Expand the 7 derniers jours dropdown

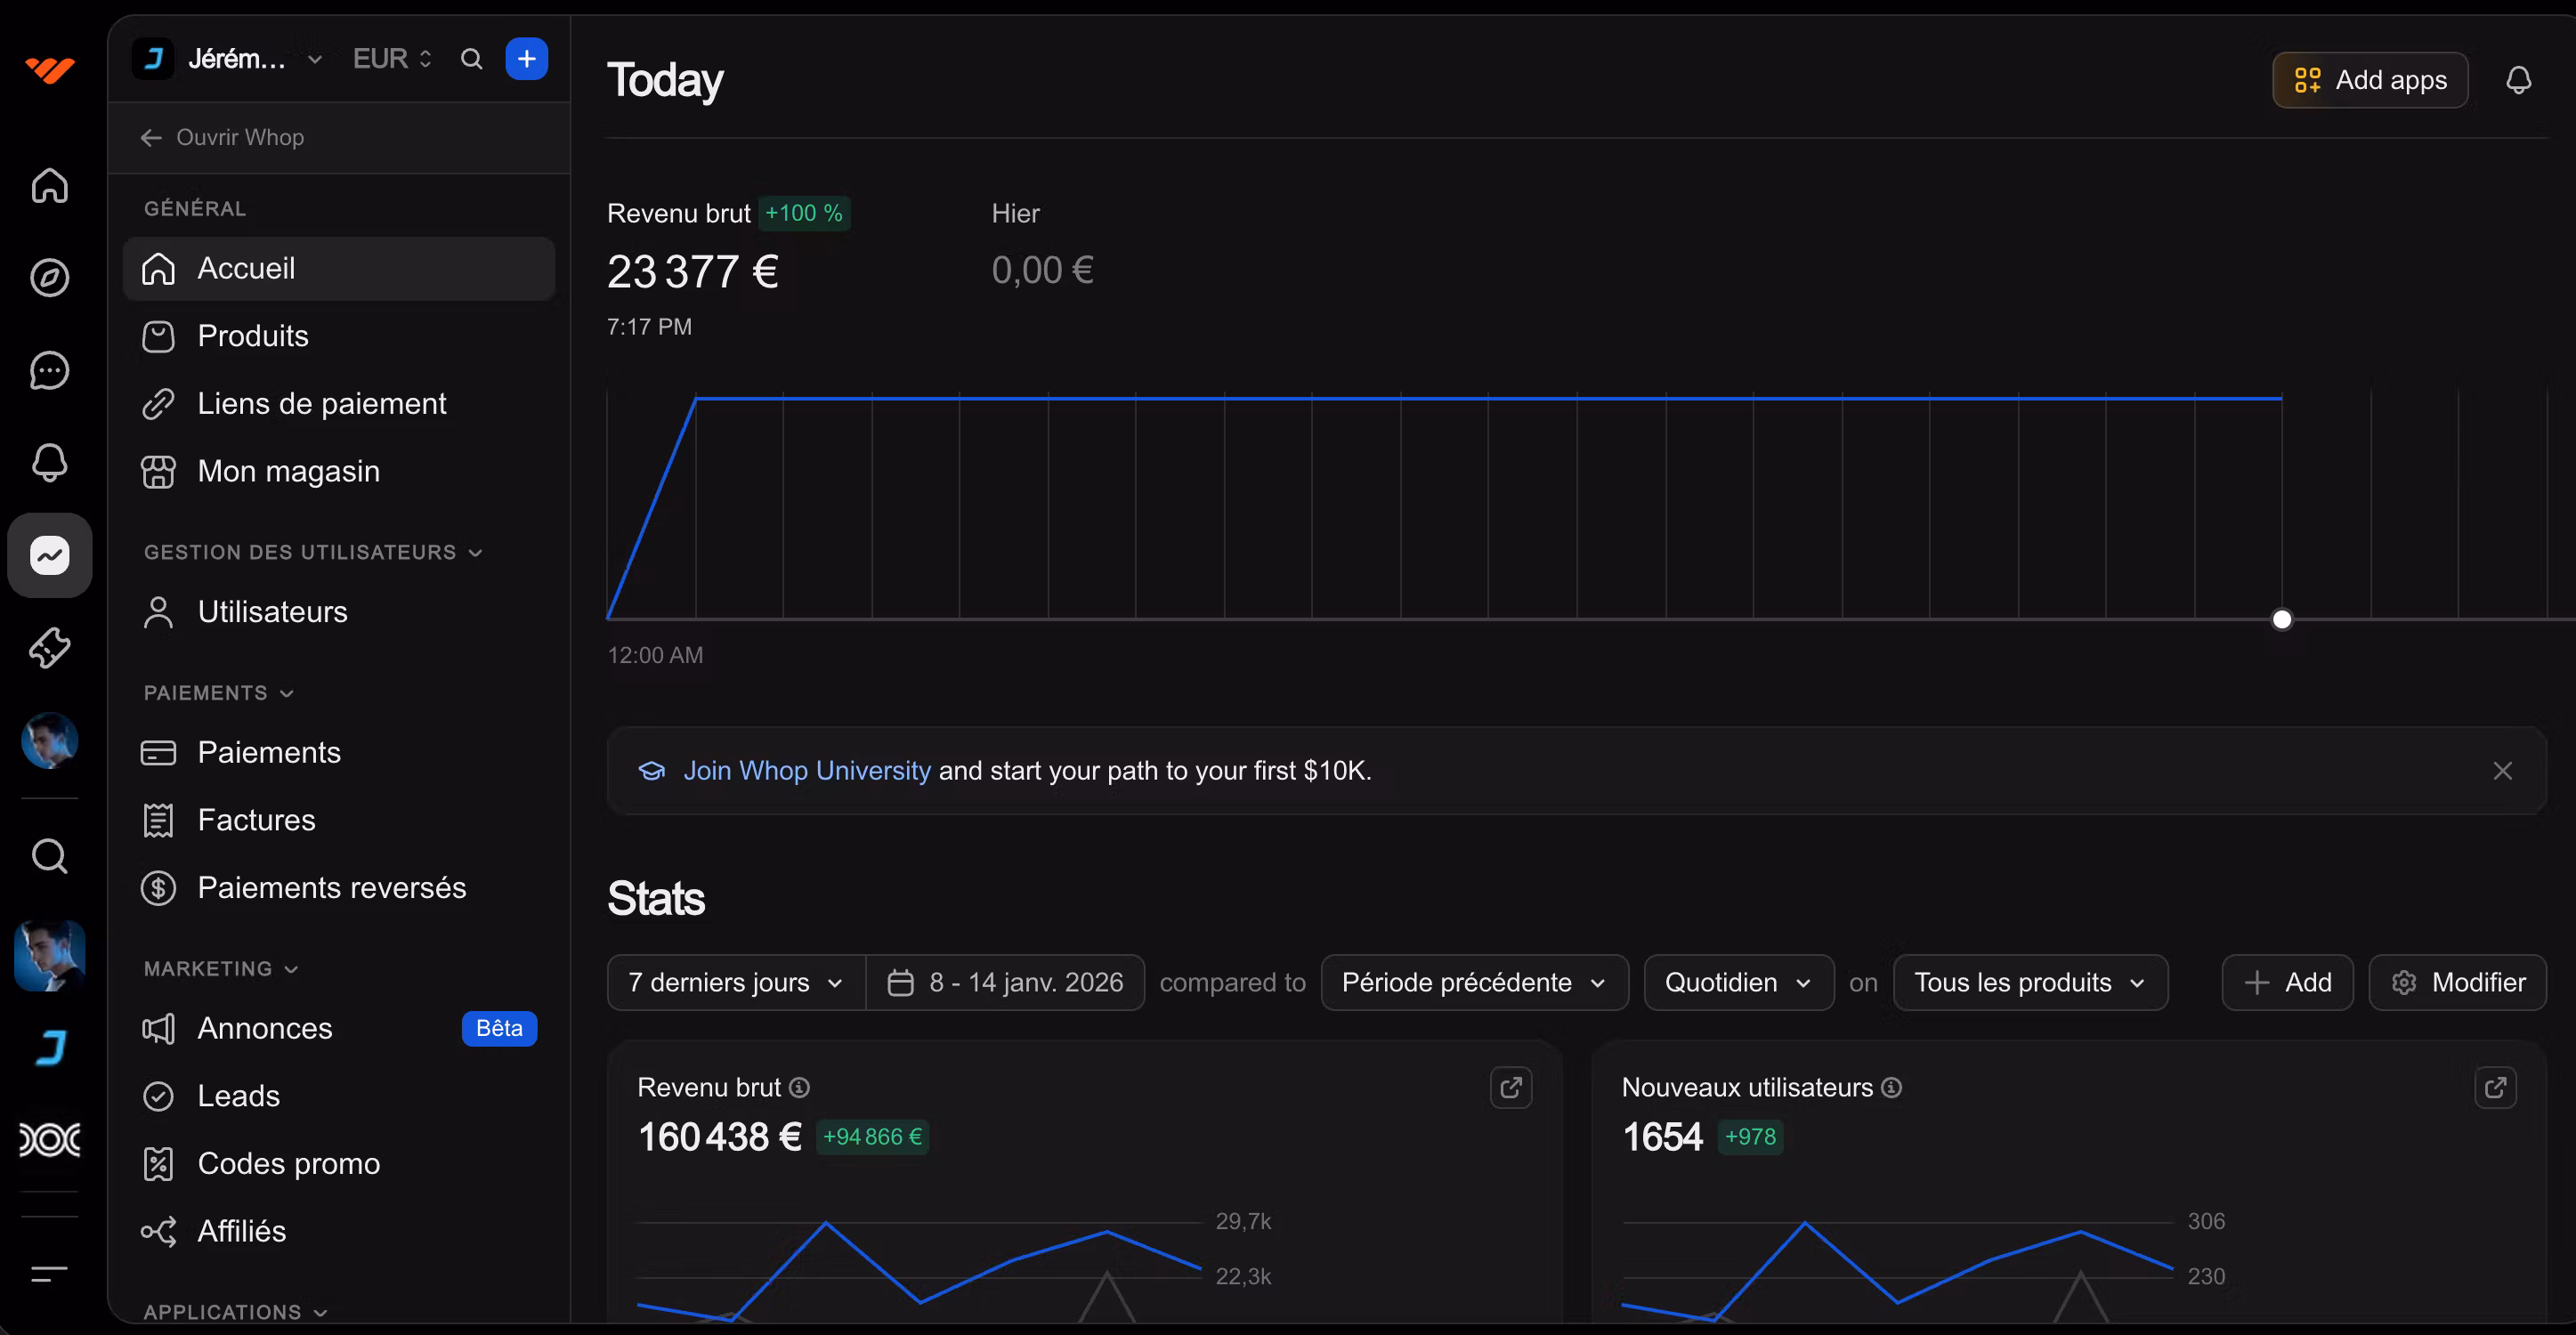click(735, 982)
